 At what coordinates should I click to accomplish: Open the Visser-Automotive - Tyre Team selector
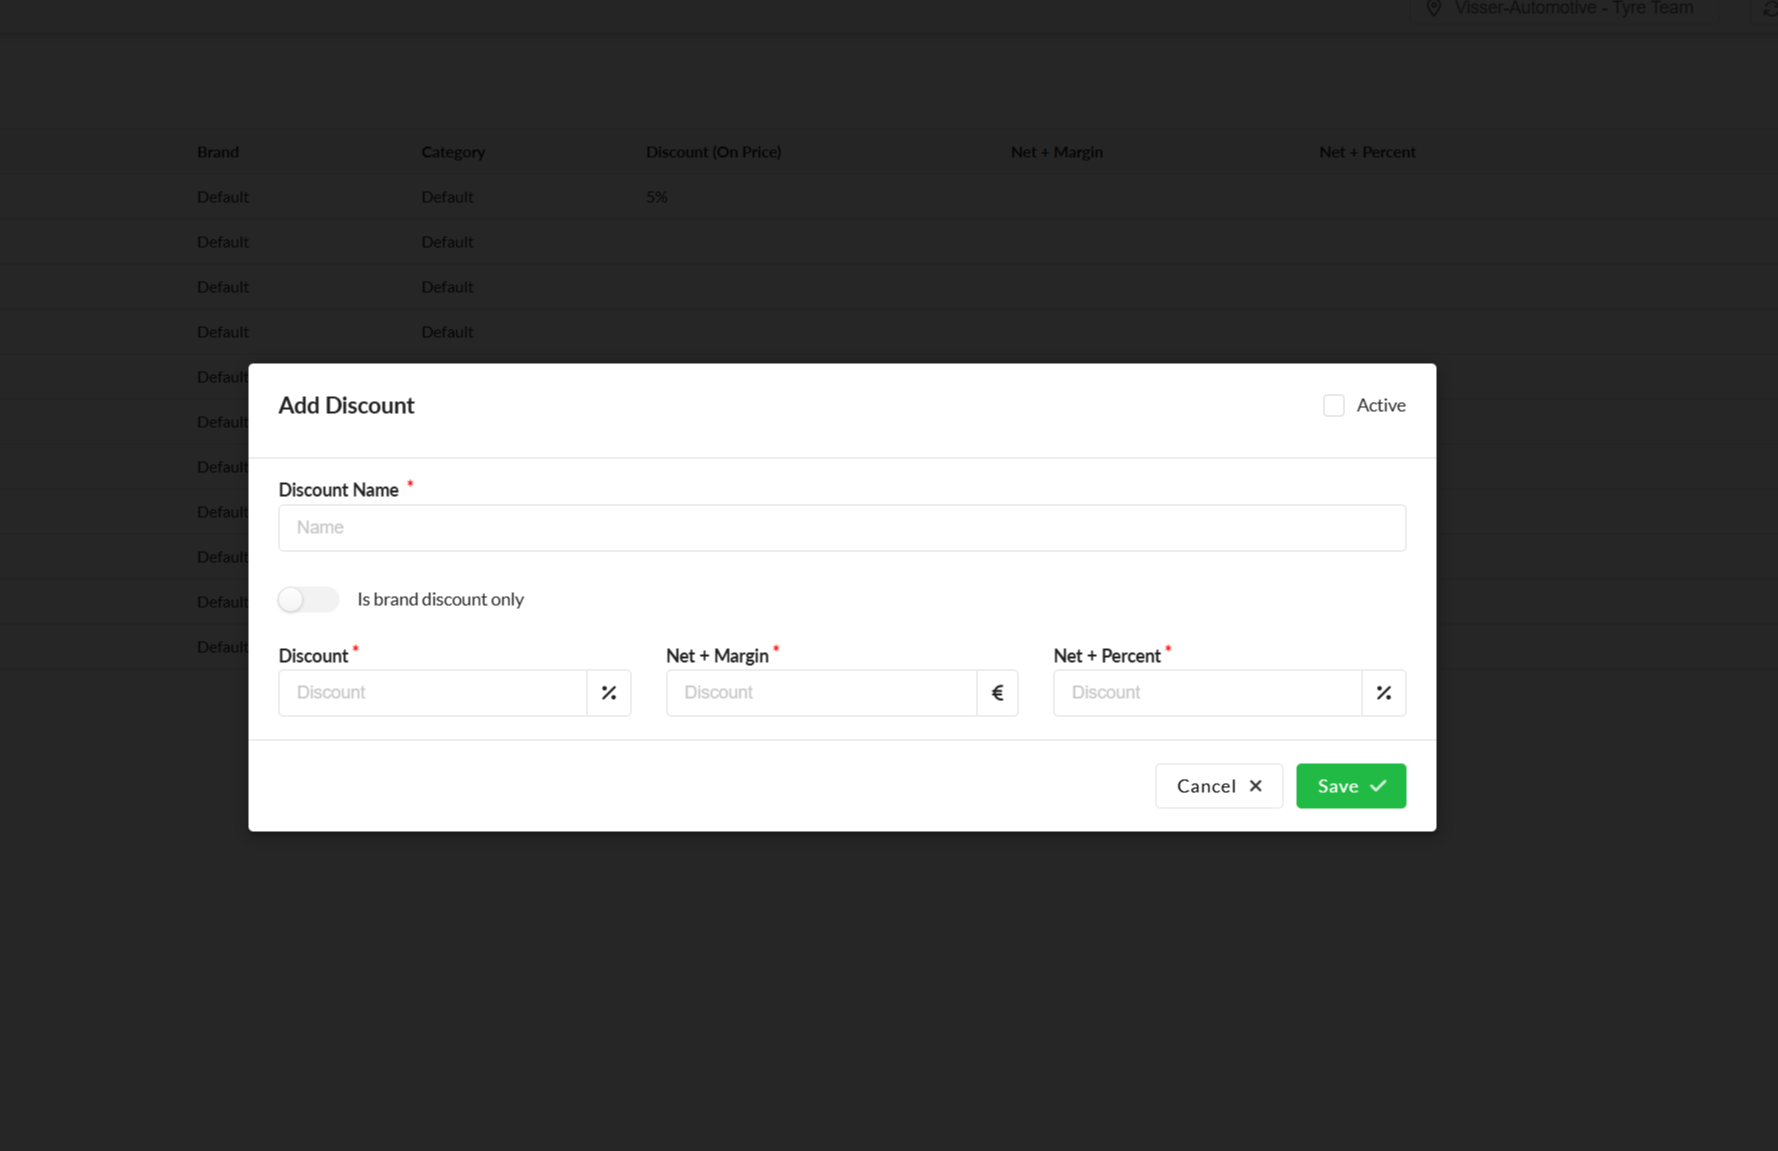1573,8
